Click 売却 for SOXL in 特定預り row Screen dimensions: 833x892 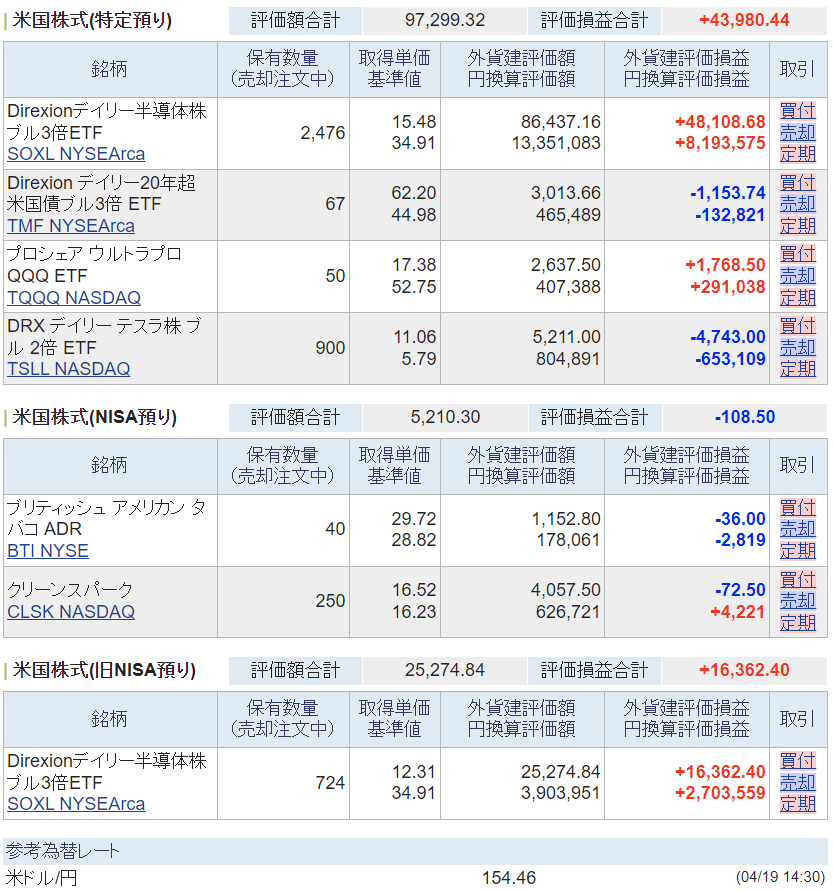[798, 133]
